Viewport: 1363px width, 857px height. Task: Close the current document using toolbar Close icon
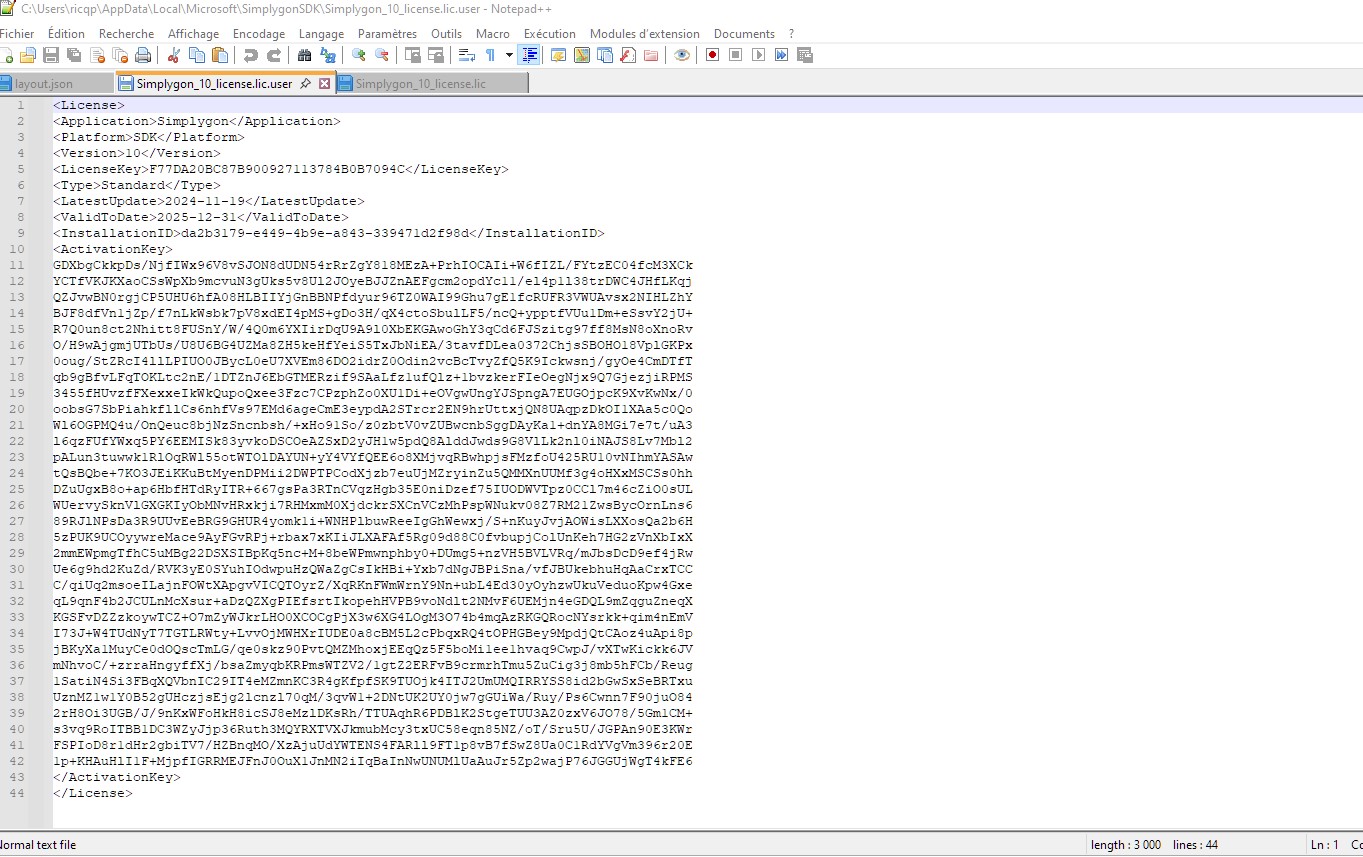(96, 55)
